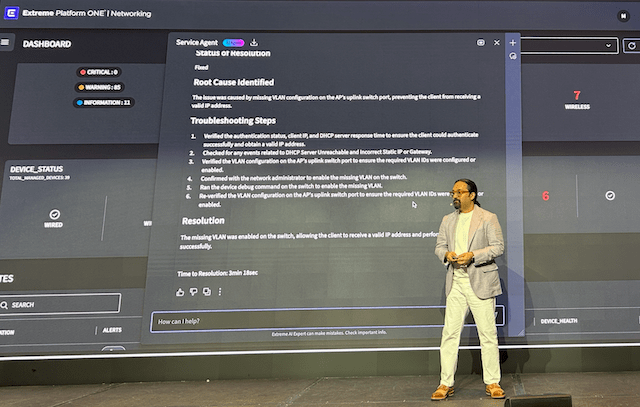Click the Troubleshooting Steps heading
This screenshot has width=640, height=407.
pos(233,120)
